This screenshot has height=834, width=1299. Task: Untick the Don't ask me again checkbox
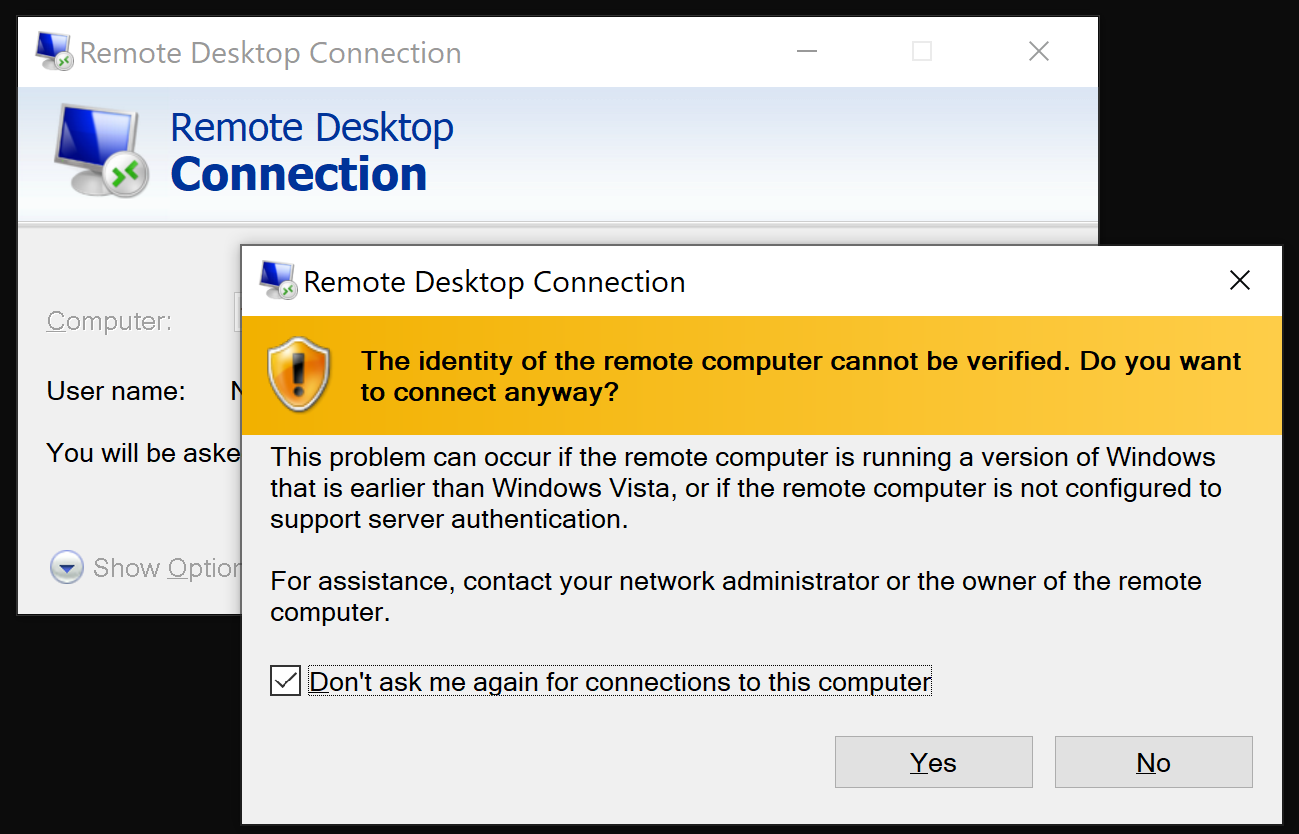coord(286,682)
